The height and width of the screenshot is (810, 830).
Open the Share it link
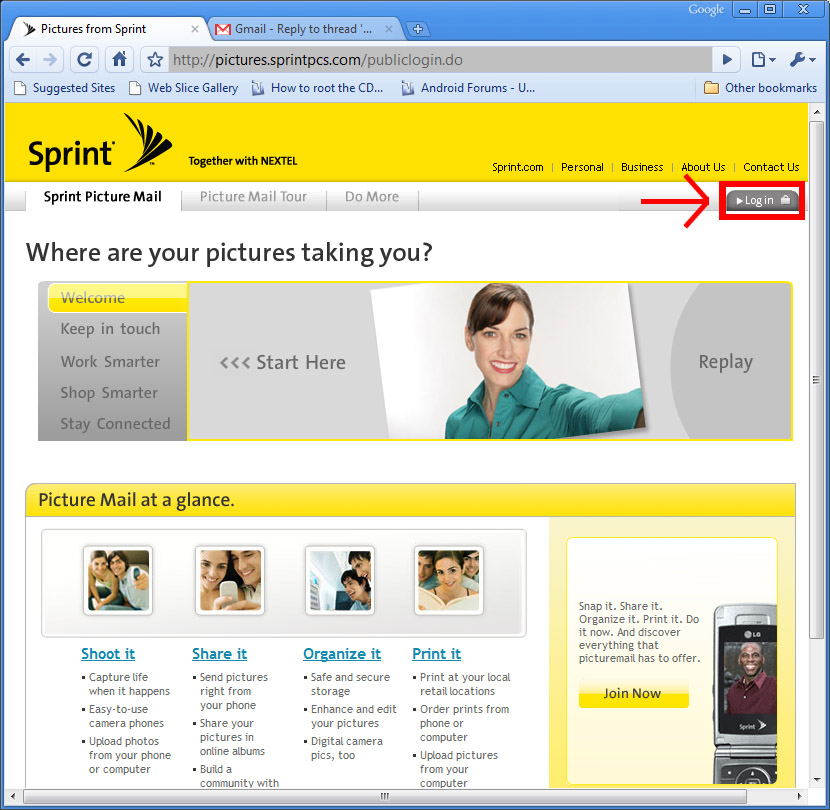pos(220,654)
